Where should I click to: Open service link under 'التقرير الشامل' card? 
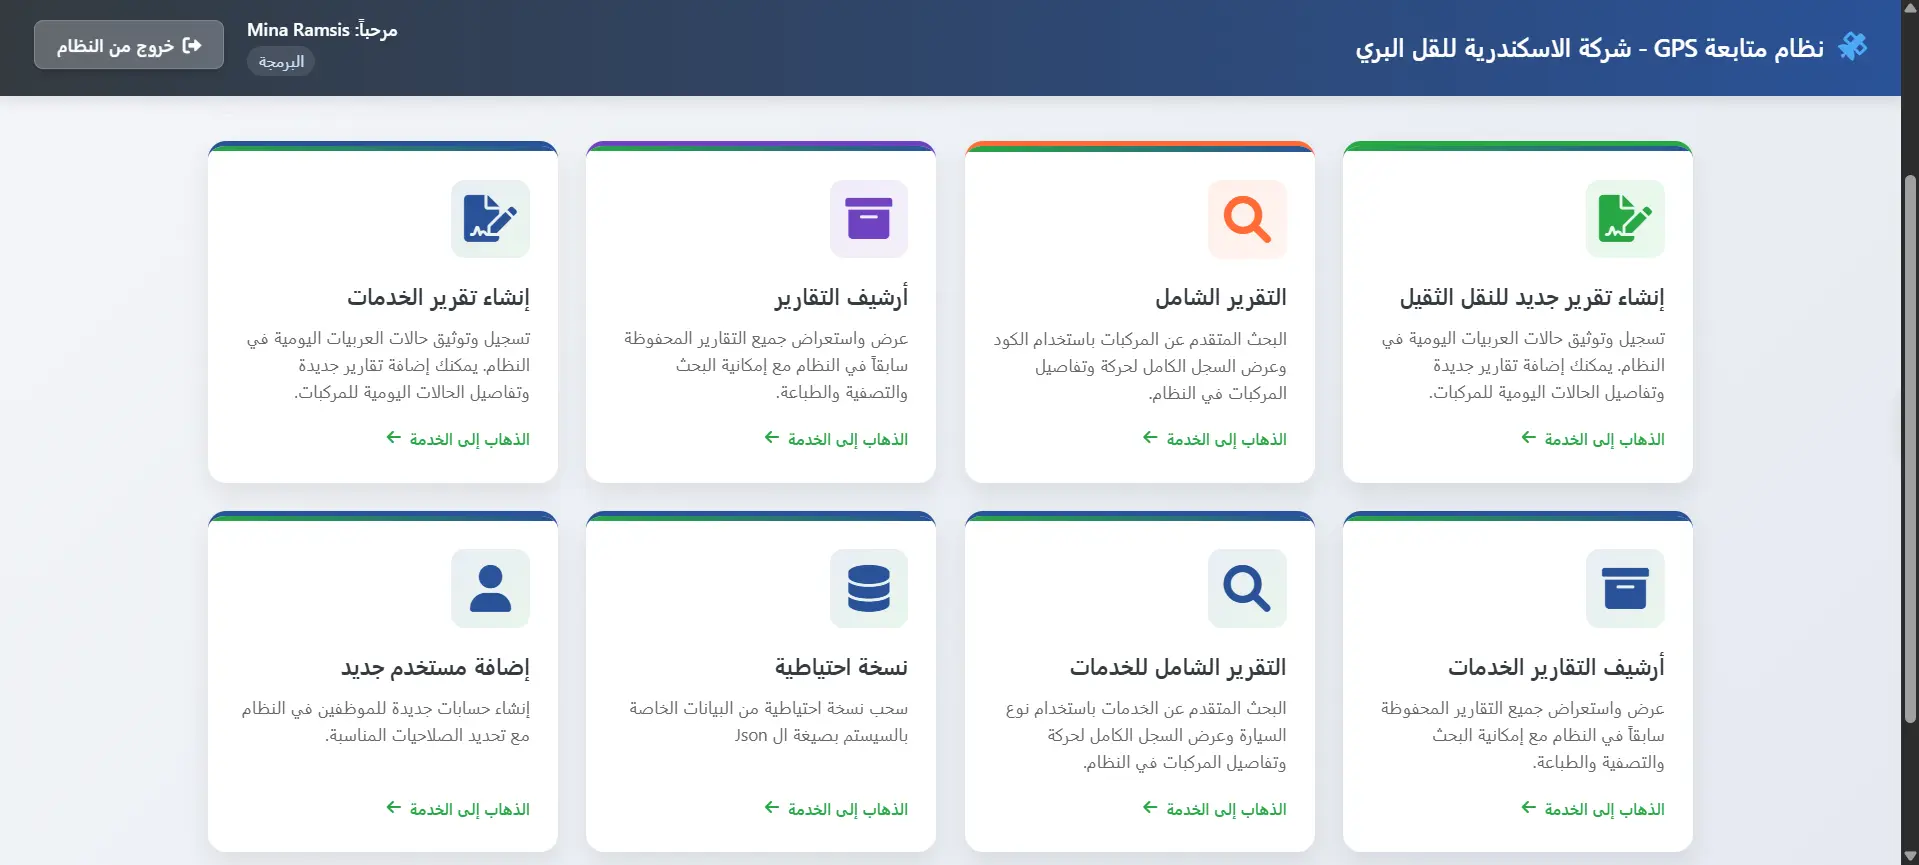(1214, 439)
